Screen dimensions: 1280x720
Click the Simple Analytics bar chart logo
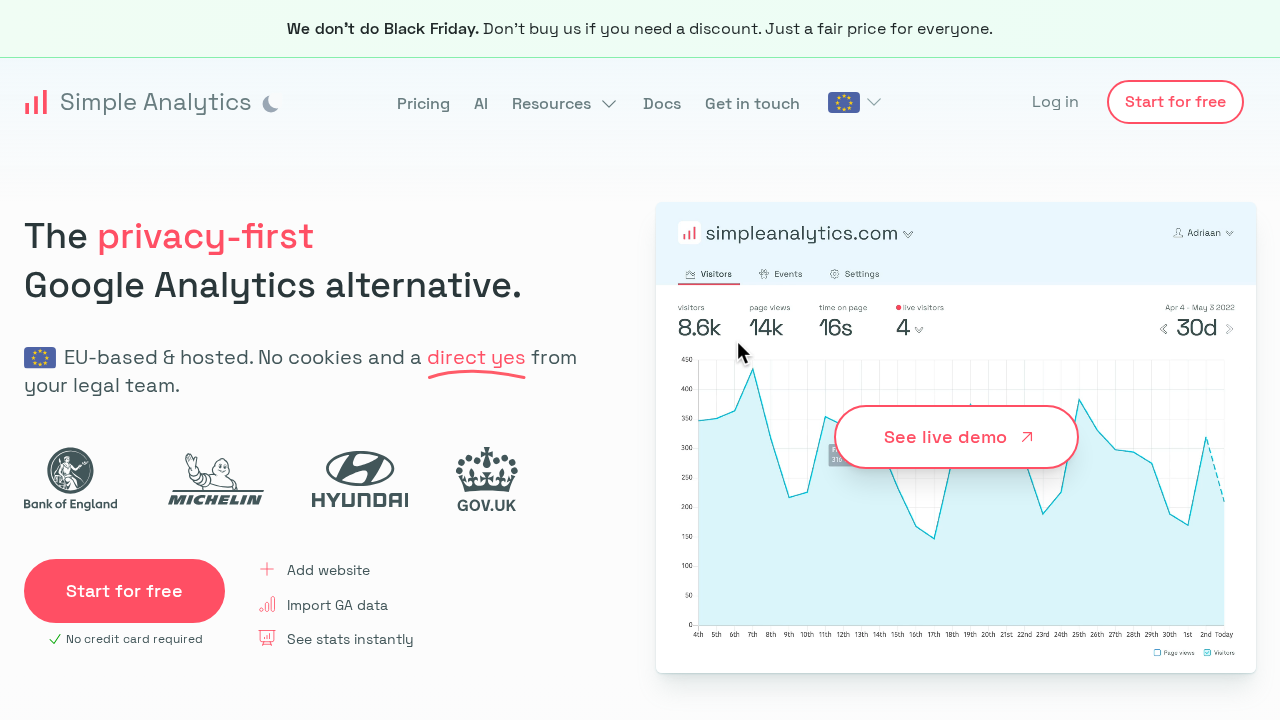[36, 102]
